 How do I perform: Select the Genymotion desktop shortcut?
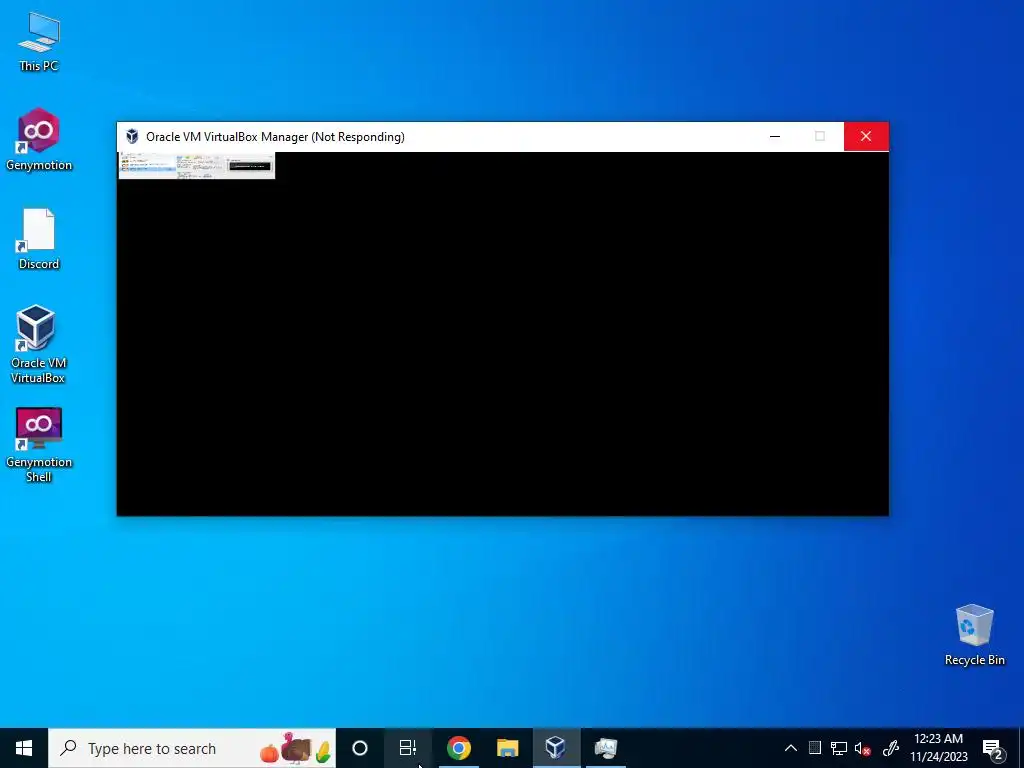tap(39, 139)
